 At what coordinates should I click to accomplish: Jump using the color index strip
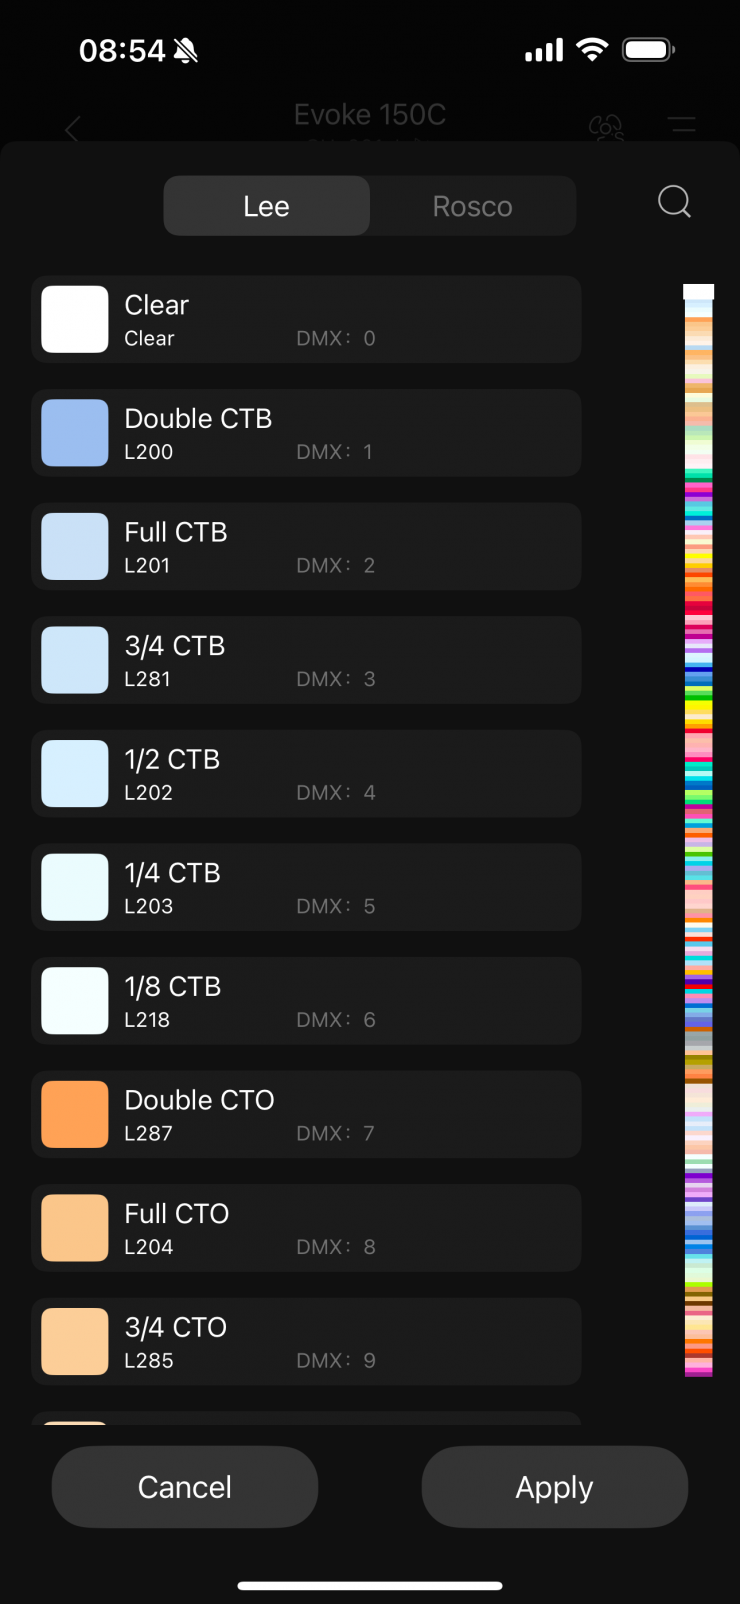(698, 830)
